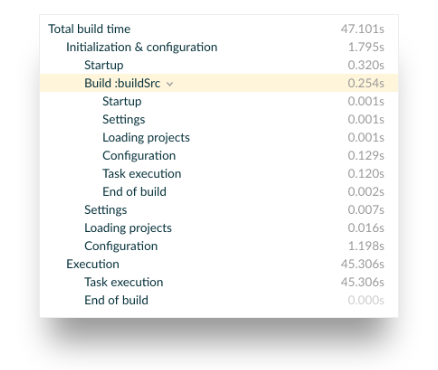Select End of build row with 0.002s
The image size is (438, 370).
(219, 191)
